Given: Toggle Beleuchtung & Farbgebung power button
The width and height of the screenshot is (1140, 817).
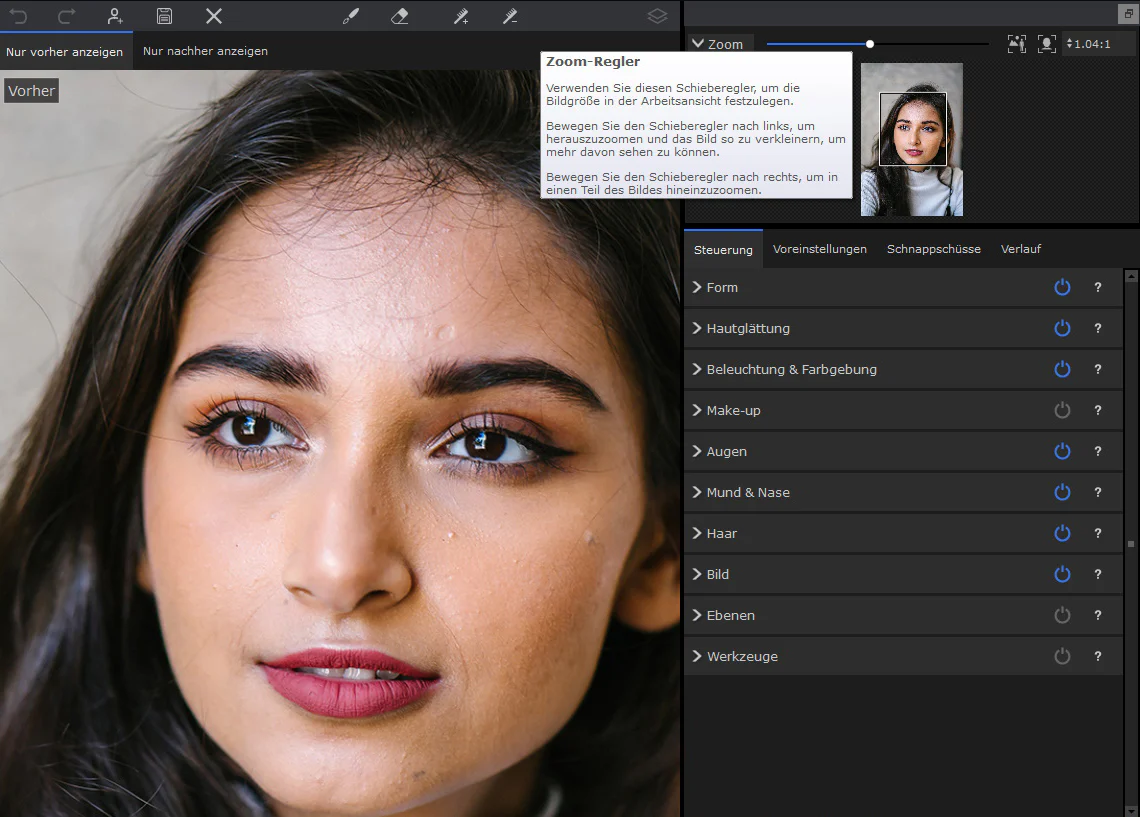Looking at the screenshot, I should coord(1062,369).
